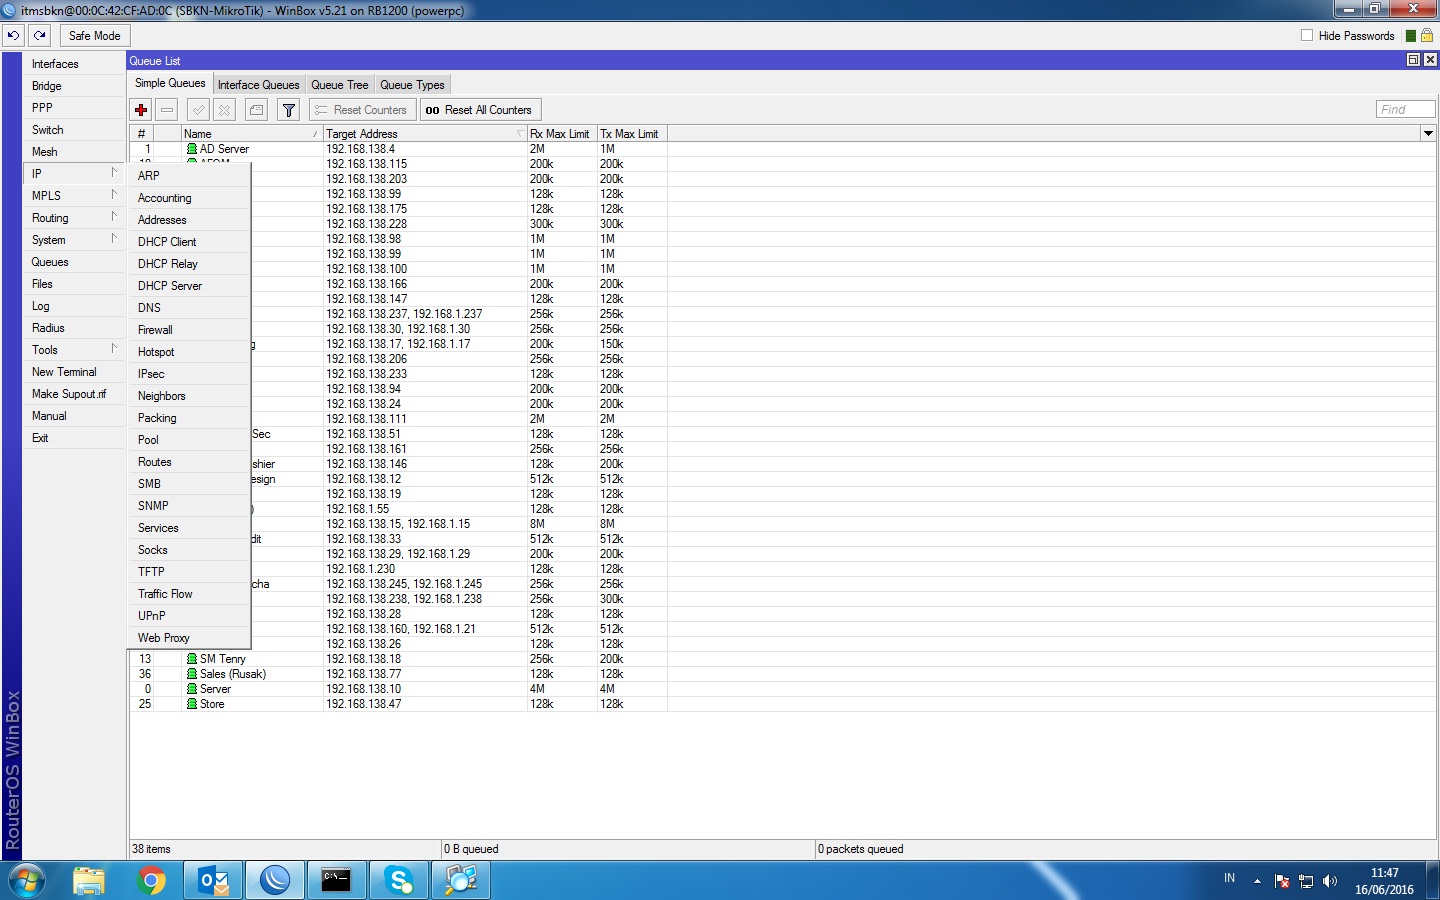Click the Undo arrow icon
1440x900 pixels.
pos(13,35)
